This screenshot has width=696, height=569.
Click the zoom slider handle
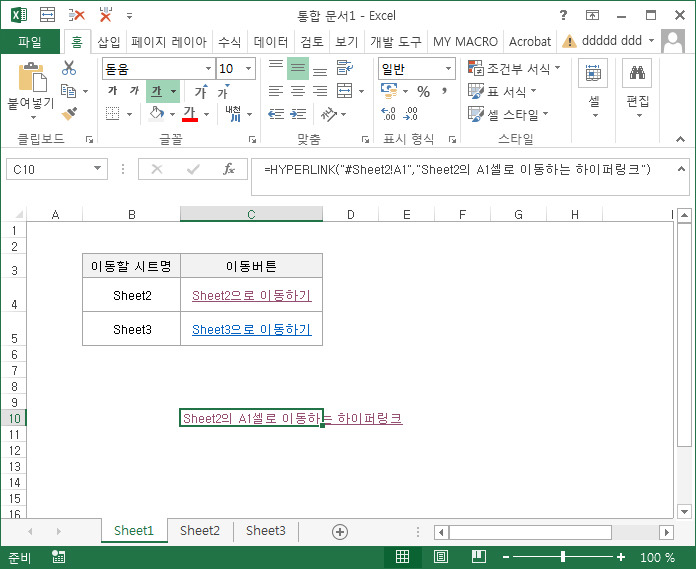pyautogui.click(x=562, y=557)
